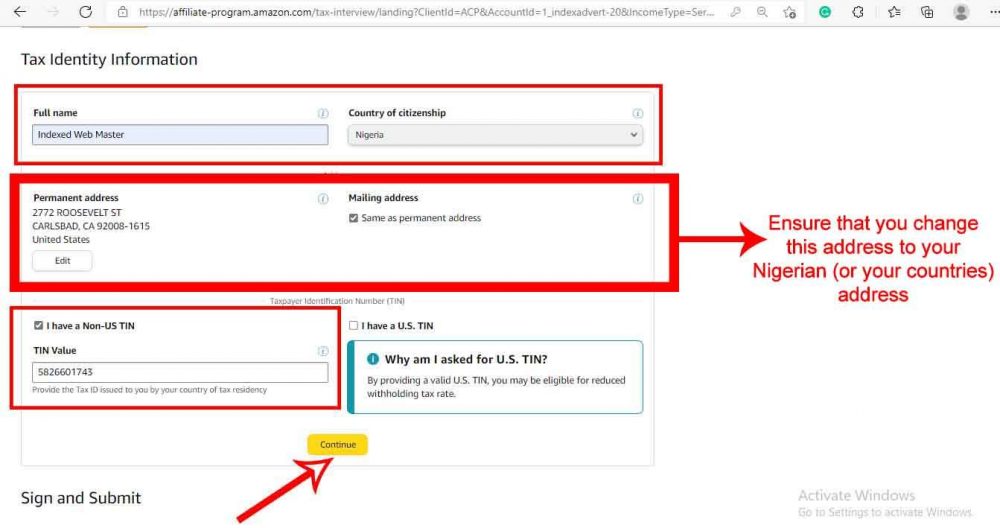Click 'Provide the Tax ID issued' hint text
This screenshot has width=1000, height=528.
click(149, 390)
